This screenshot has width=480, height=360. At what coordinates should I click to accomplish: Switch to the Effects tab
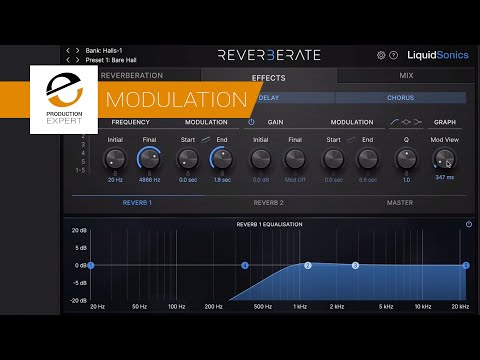[269, 78]
